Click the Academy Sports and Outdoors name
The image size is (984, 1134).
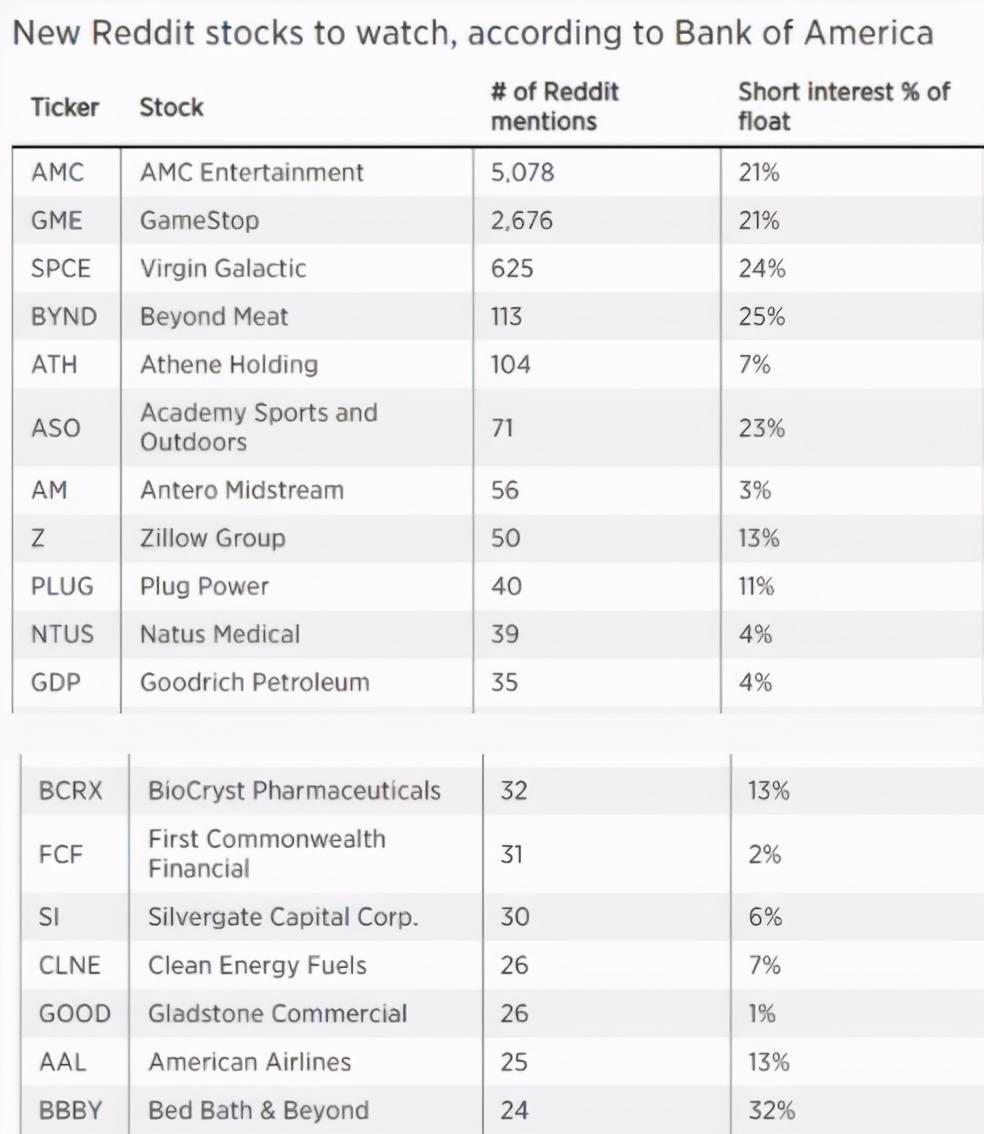(258, 427)
